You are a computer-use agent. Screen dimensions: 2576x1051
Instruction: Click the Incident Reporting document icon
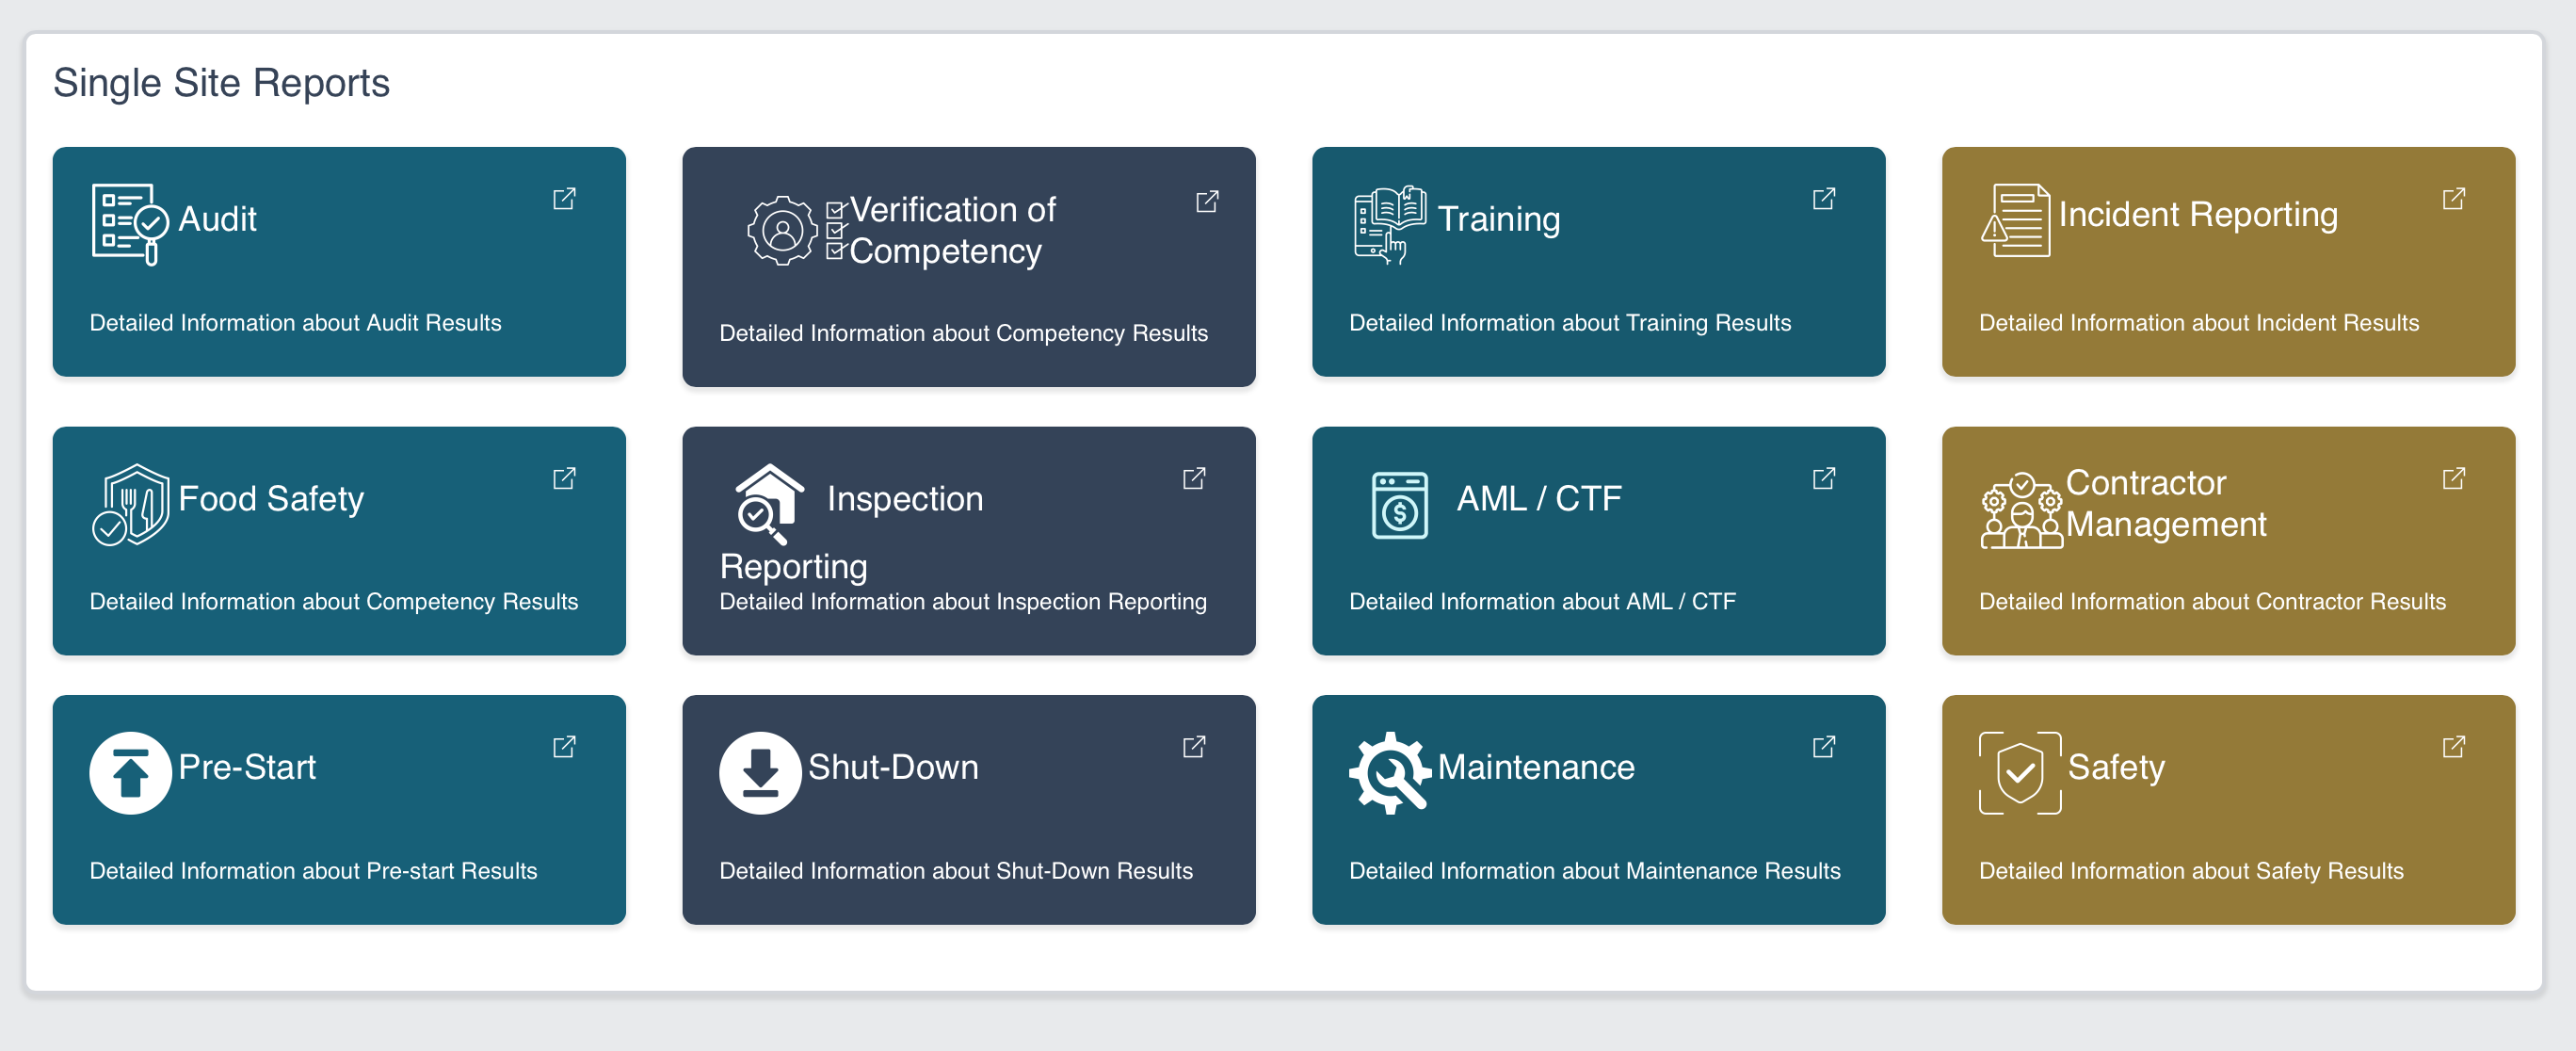[2016, 220]
